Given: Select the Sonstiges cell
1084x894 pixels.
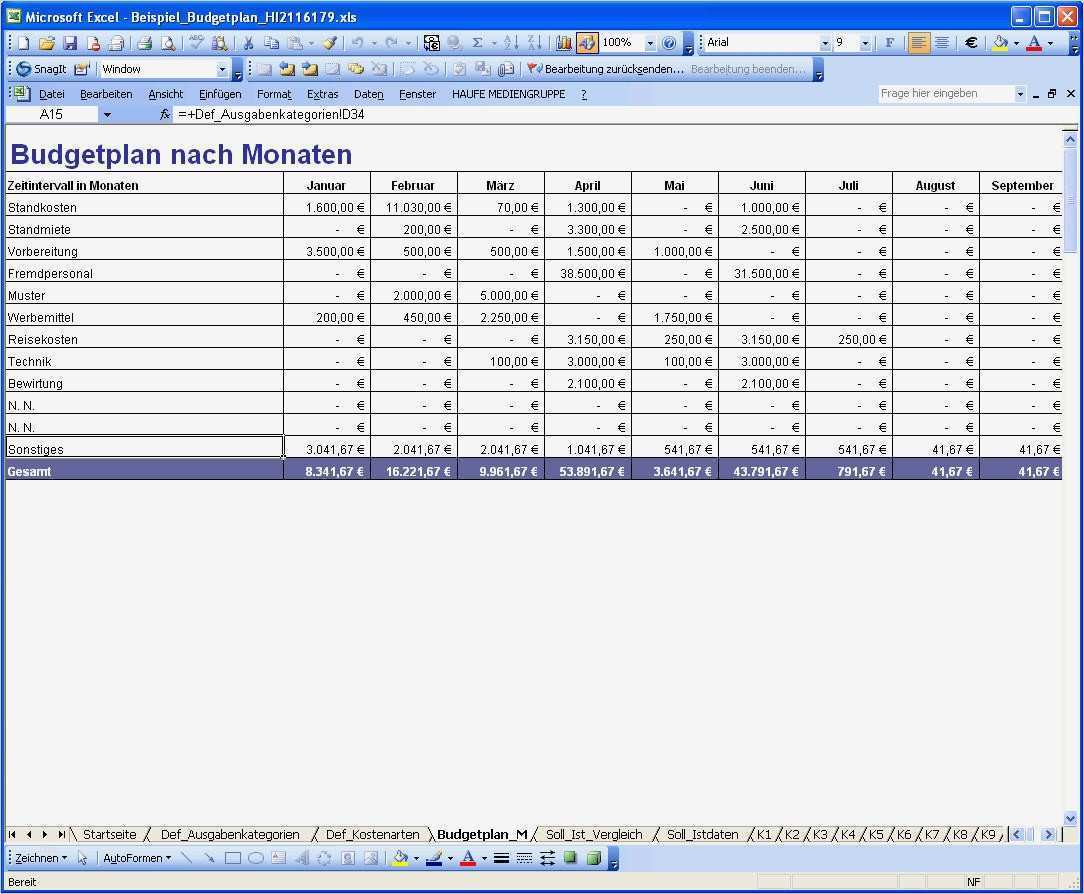Looking at the screenshot, I should (144, 449).
